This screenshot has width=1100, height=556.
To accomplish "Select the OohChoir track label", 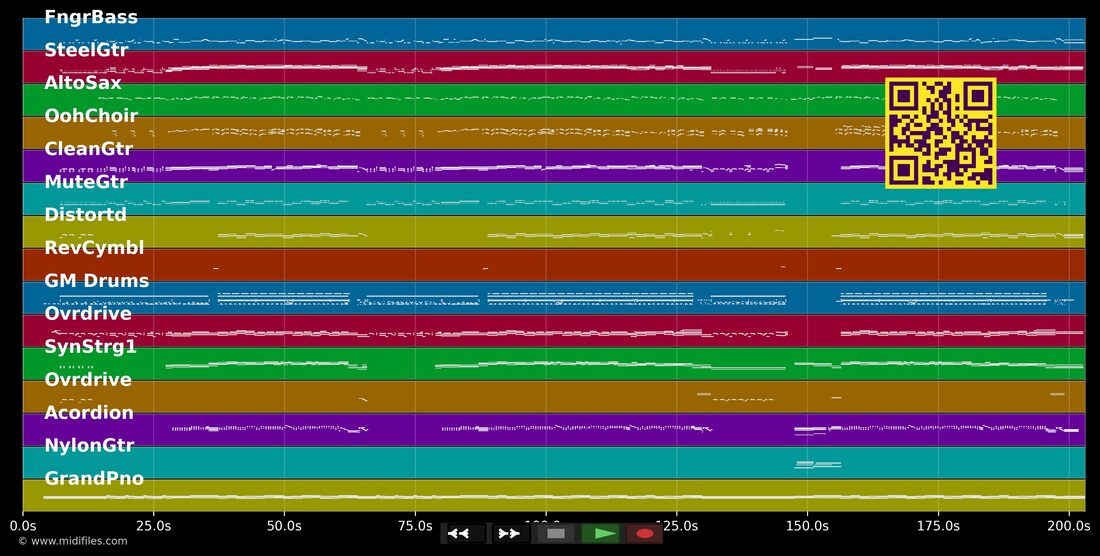I will 91,116.
